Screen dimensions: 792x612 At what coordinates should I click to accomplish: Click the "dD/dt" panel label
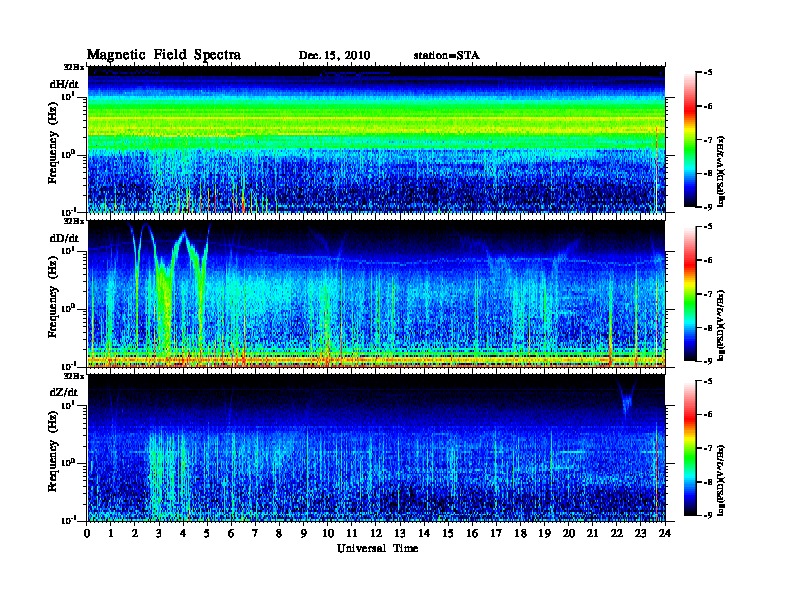pos(64,238)
